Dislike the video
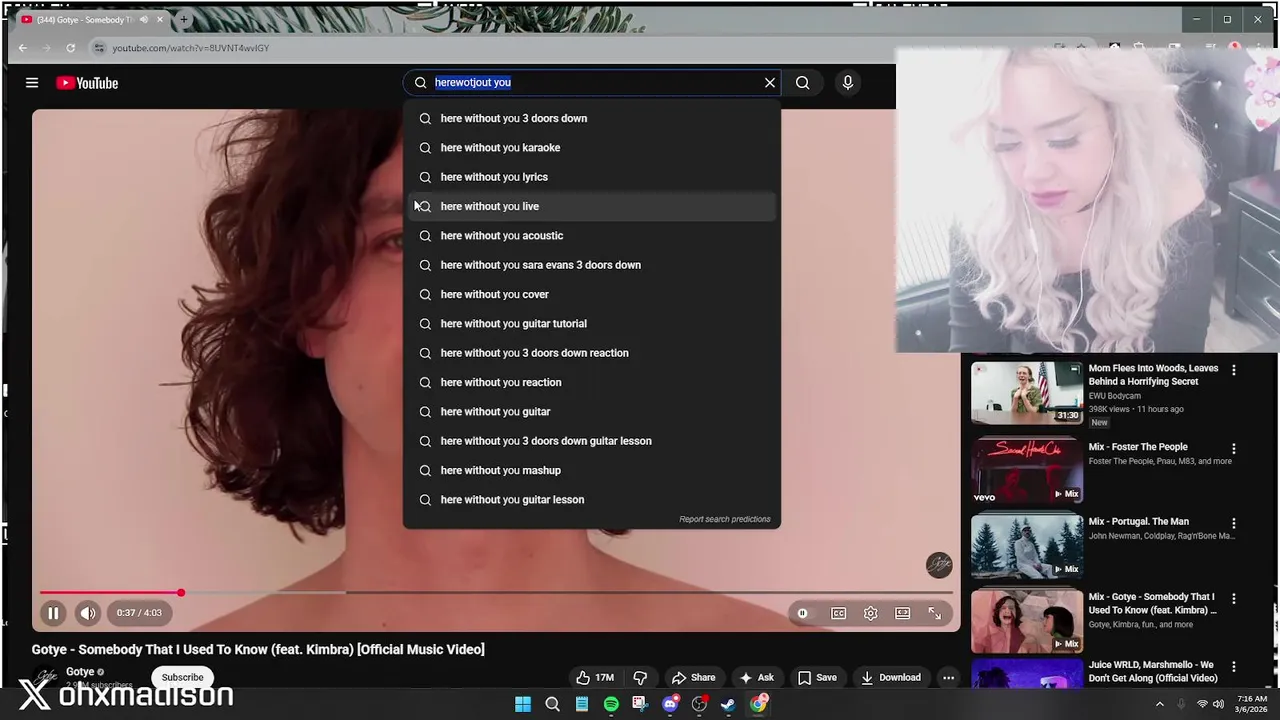The width and height of the screenshot is (1280, 720). 640,677
